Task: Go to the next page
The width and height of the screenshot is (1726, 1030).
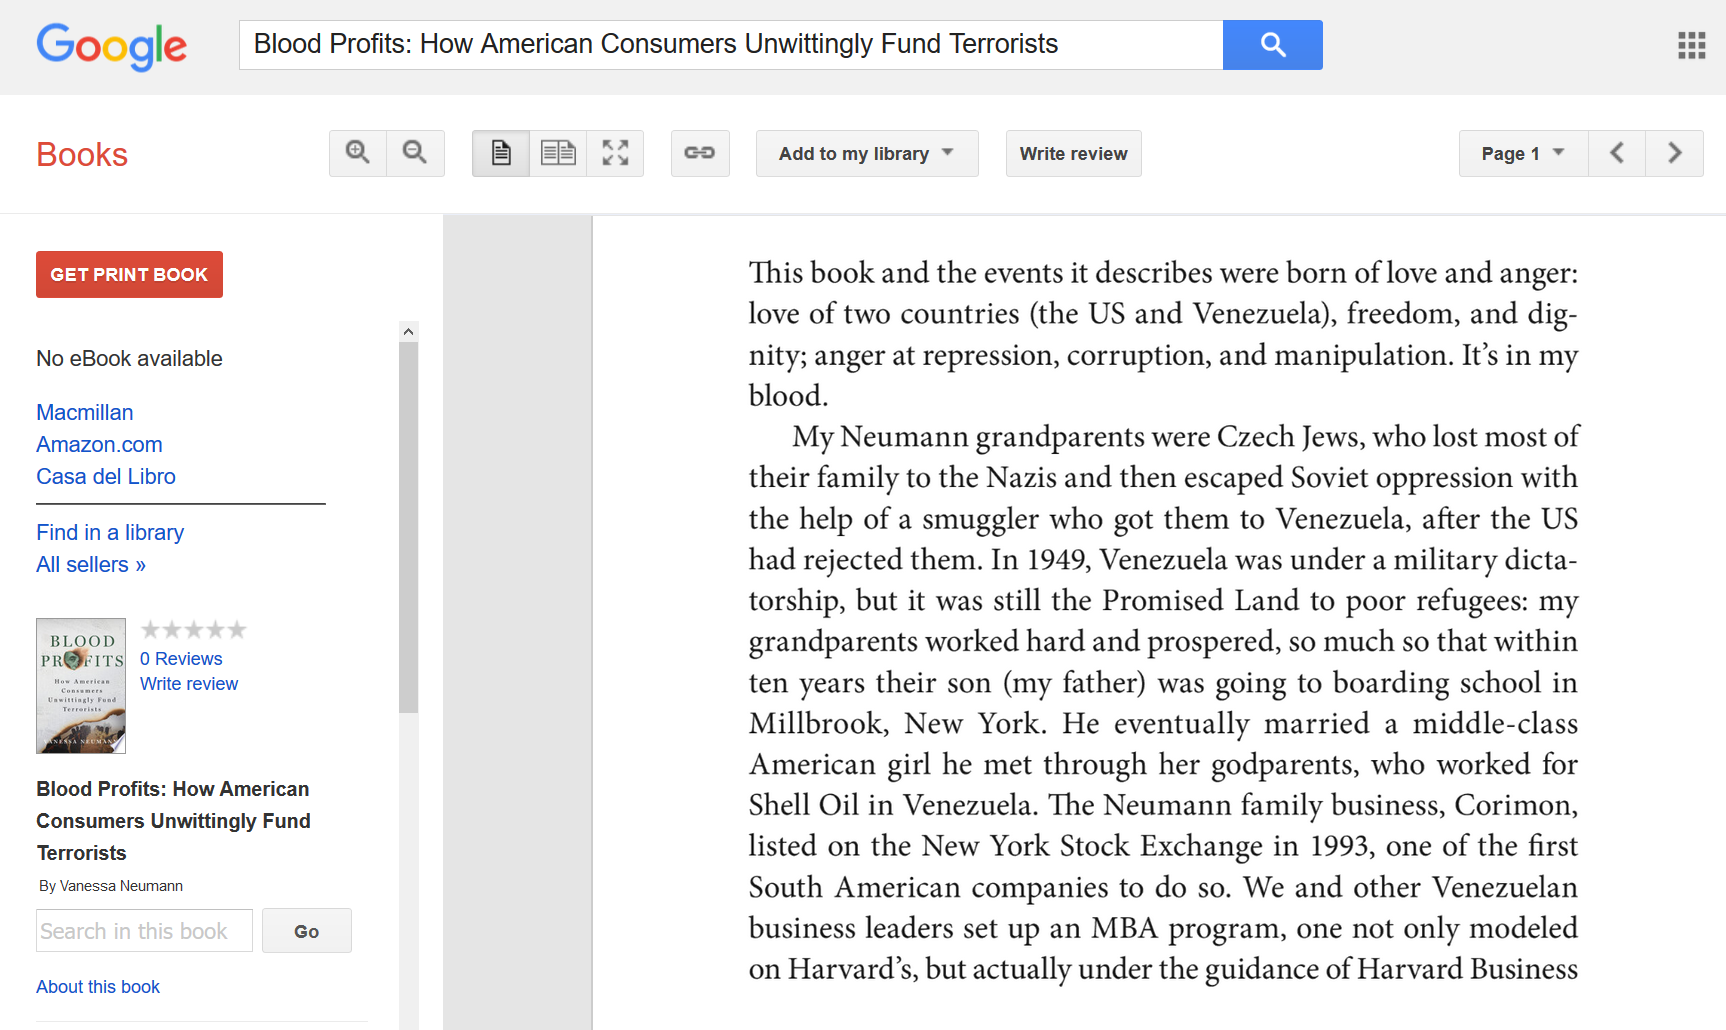Action: (x=1674, y=153)
